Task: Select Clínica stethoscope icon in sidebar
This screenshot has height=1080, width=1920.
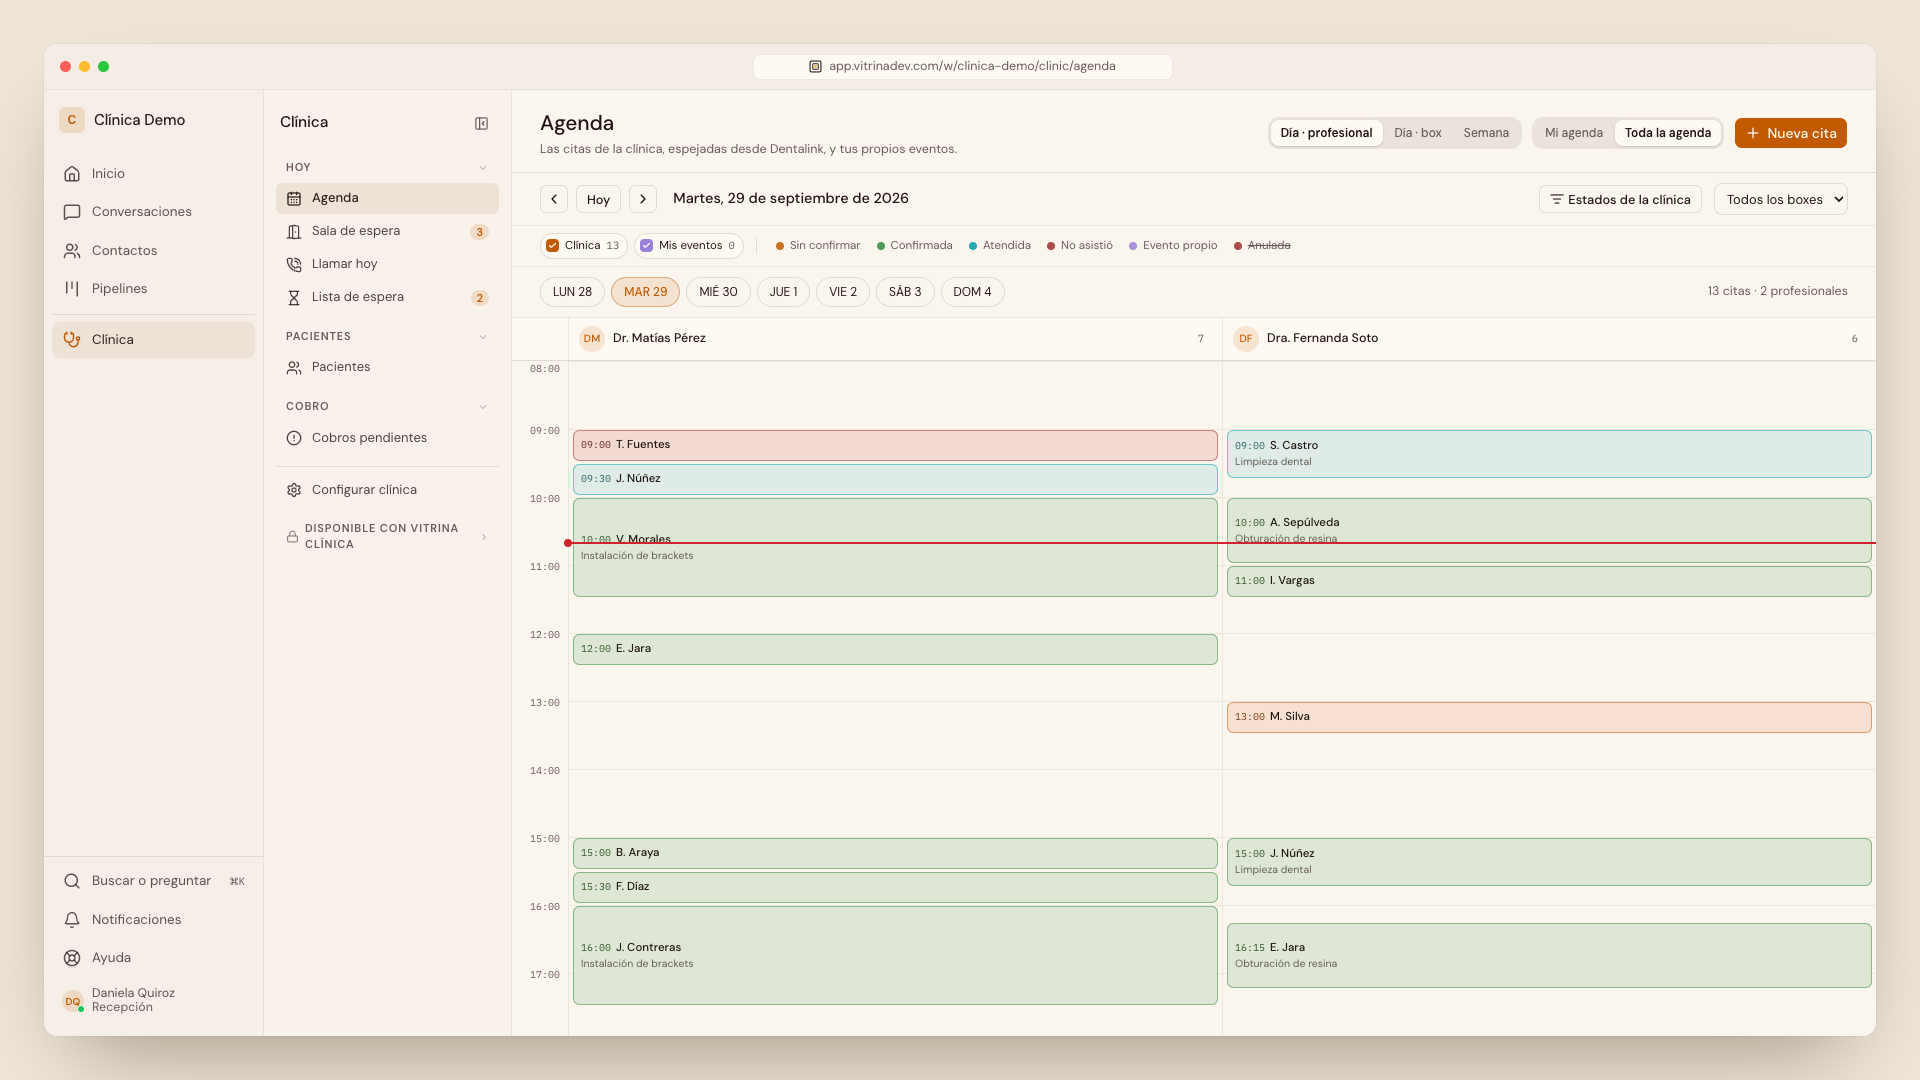Action: click(72, 340)
